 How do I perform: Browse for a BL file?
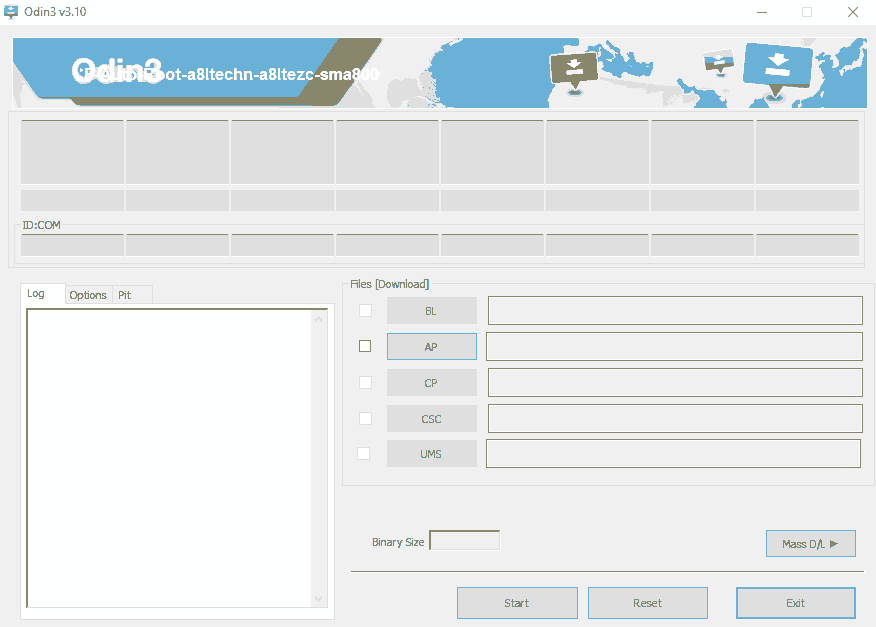[432, 311]
